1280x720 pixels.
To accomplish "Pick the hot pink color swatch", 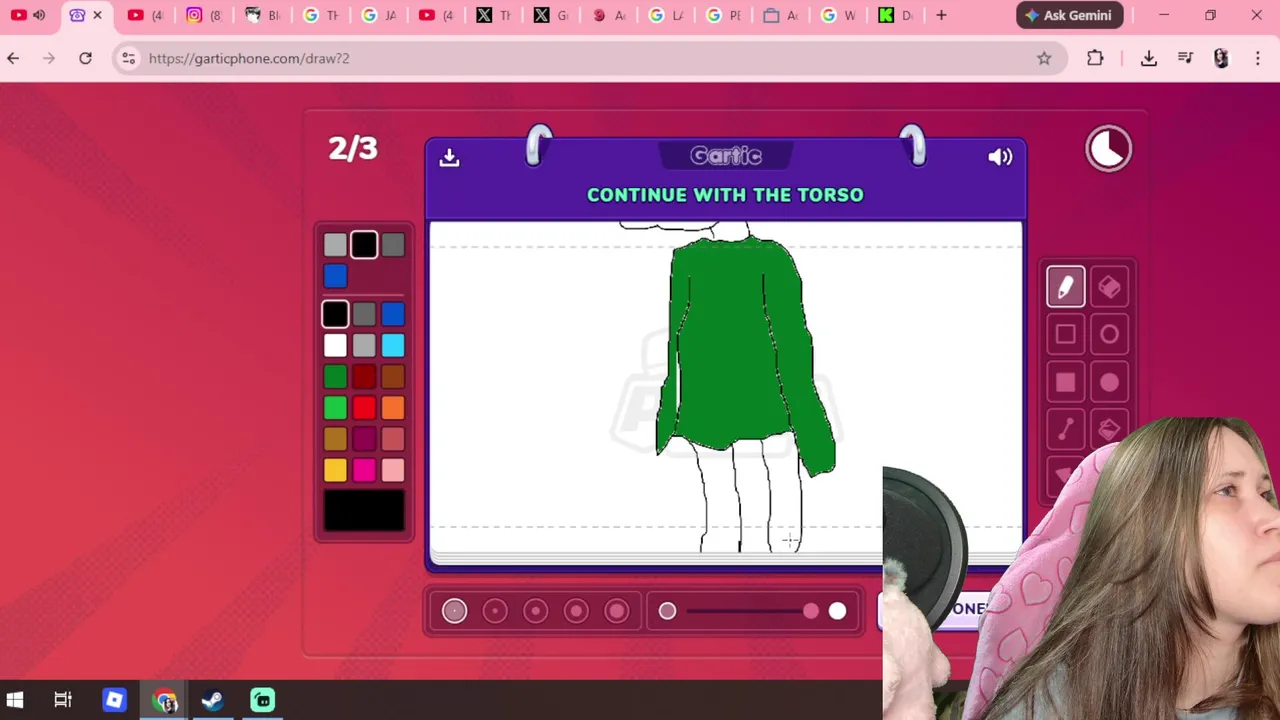I will pos(364,470).
